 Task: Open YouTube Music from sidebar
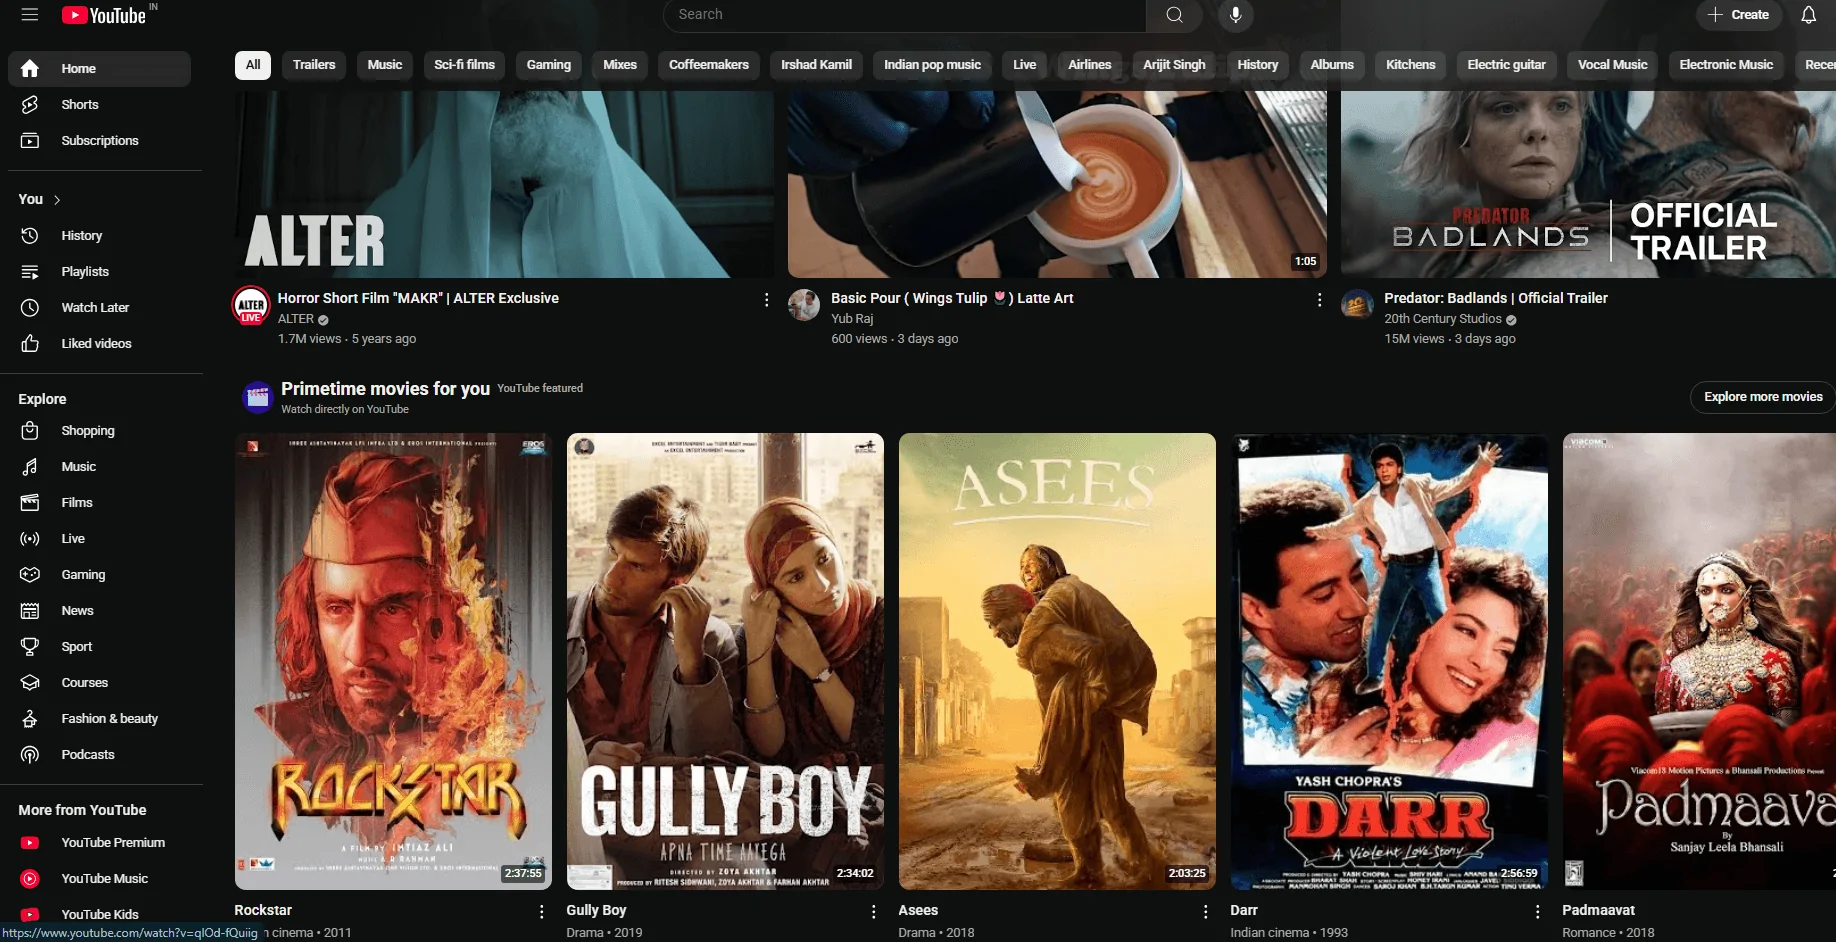click(104, 879)
